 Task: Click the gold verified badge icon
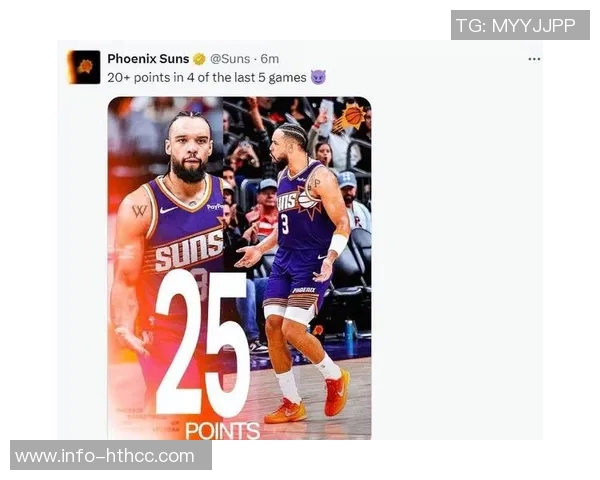[199, 59]
